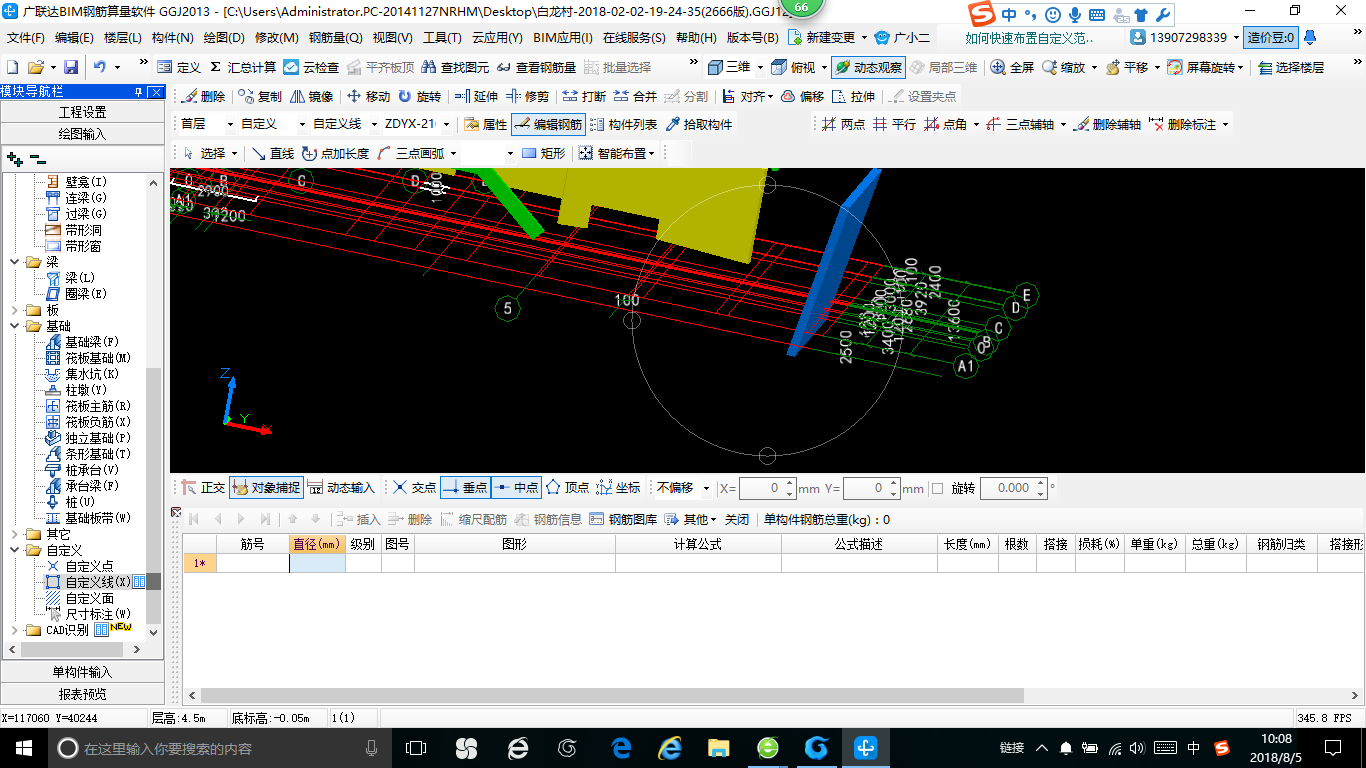Viewport: 1366px width, 768px height.
Task: Go to 单构件输入 single component input
Action: click(82, 672)
